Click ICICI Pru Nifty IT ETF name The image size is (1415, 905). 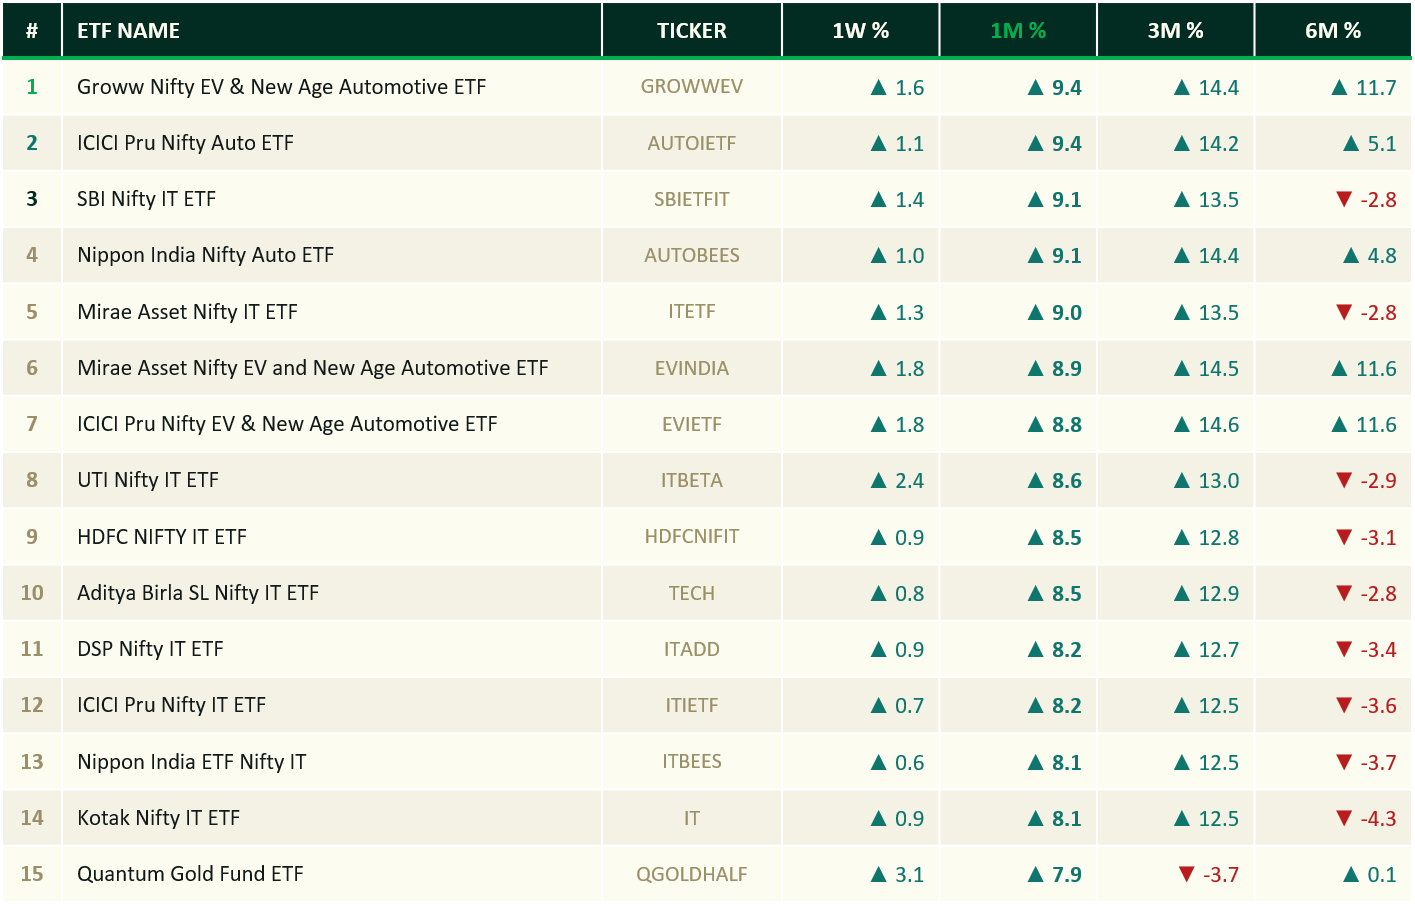[x=172, y=705]
